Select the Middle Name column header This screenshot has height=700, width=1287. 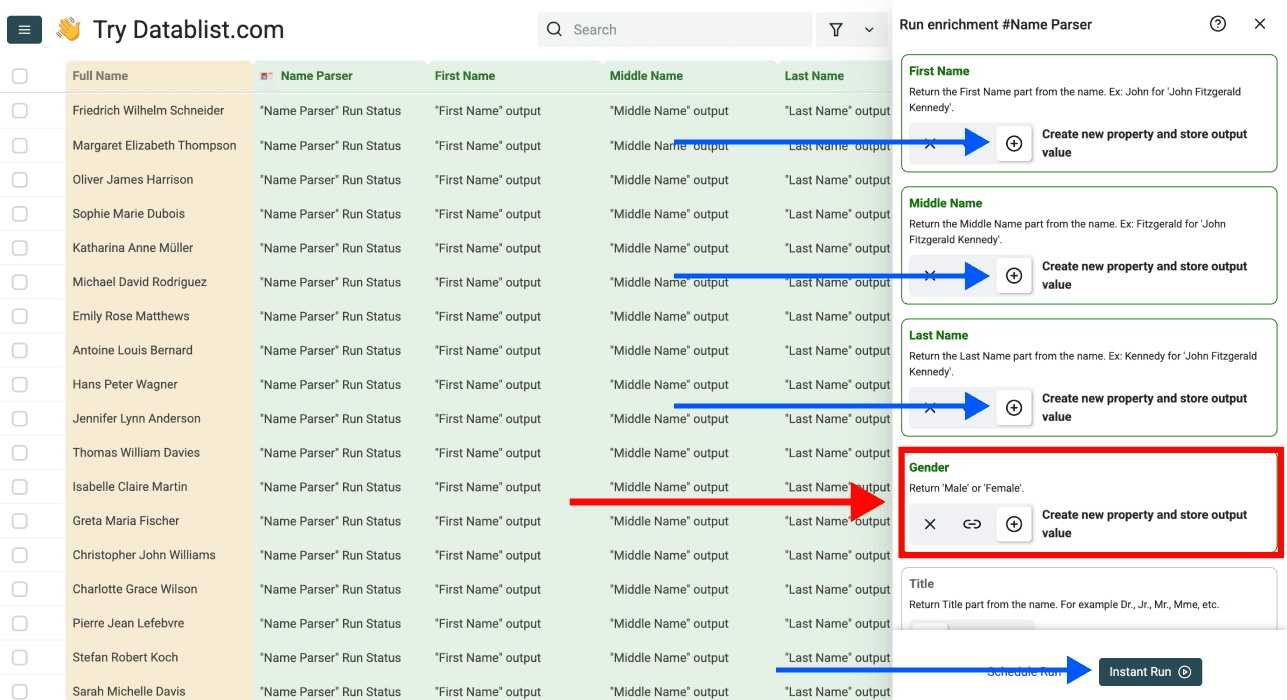(x=647, y=75)
